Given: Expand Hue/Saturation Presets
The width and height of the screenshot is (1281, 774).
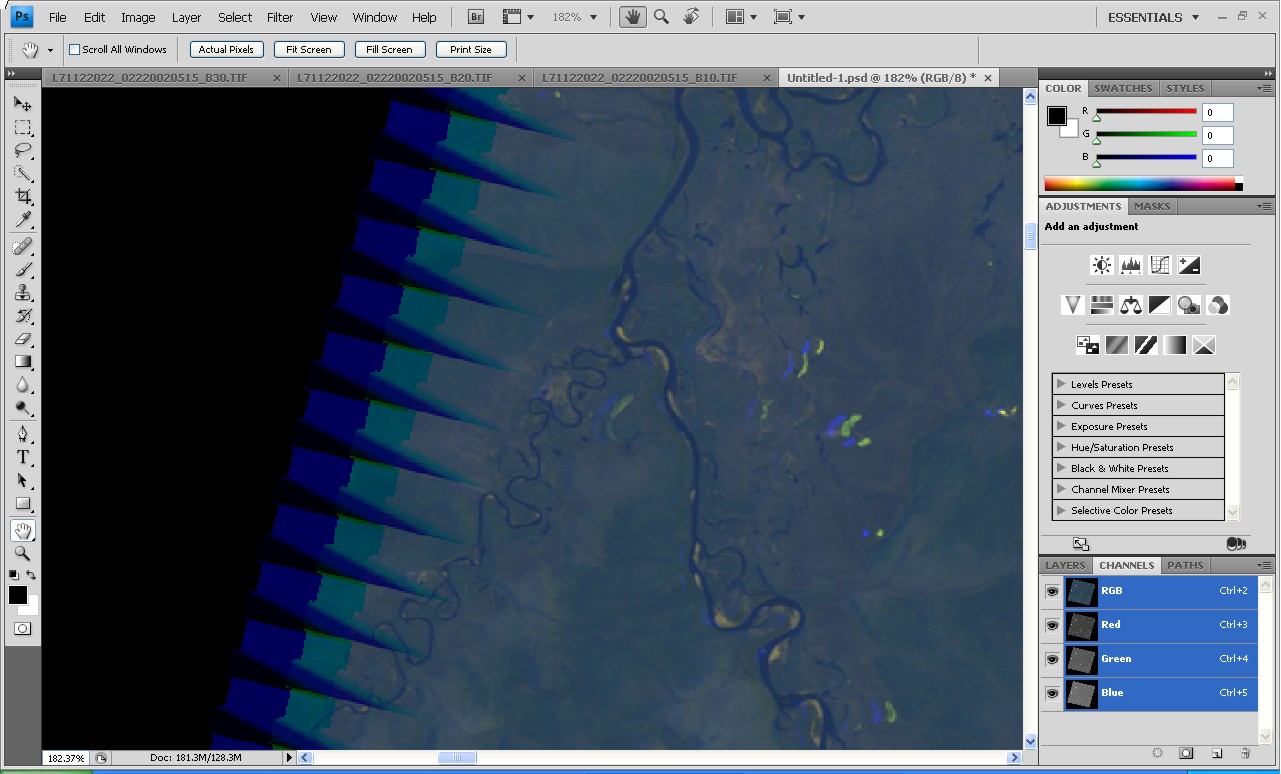Looking at the screenshot, I should coord(1061,448).
